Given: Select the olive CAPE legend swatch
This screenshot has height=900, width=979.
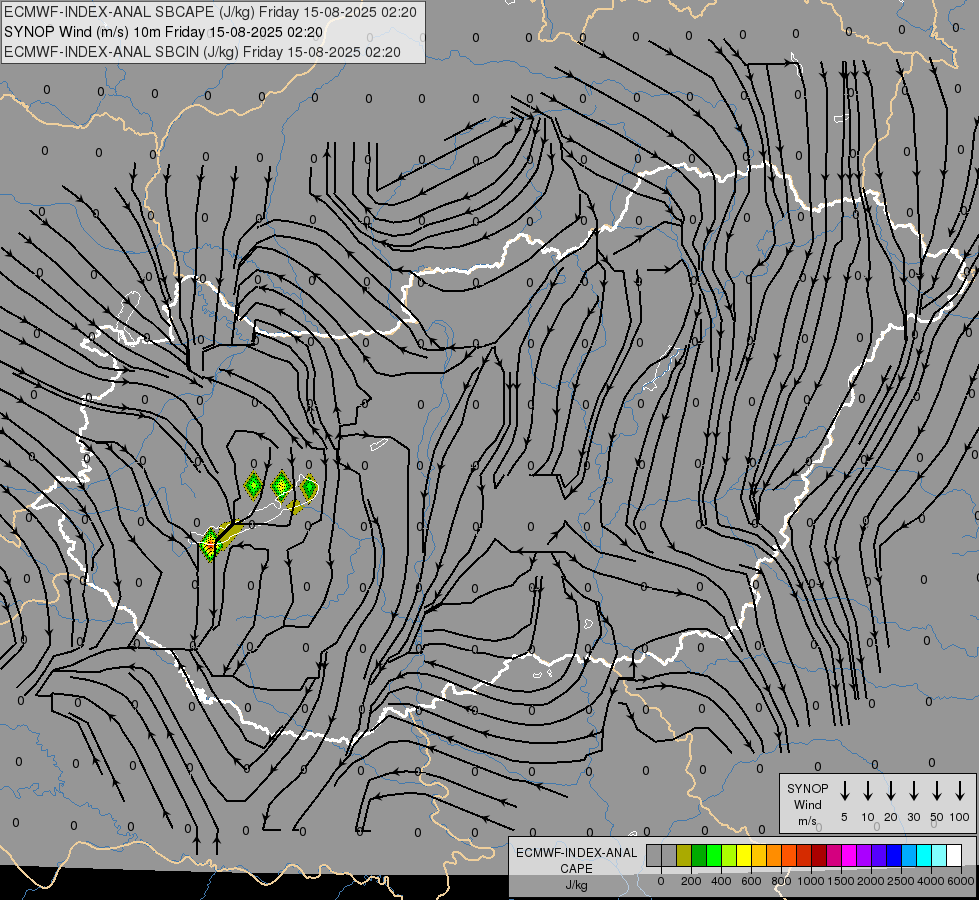Looking at the screenshot, I should point(684,855).
